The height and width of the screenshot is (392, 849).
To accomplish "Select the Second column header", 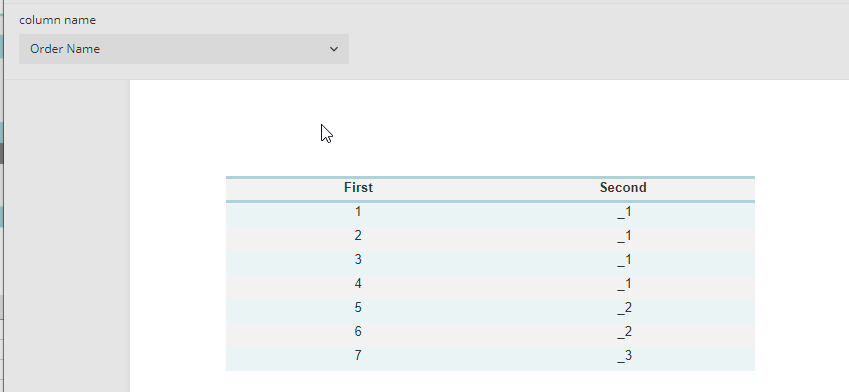I will (x=623, y=188).
